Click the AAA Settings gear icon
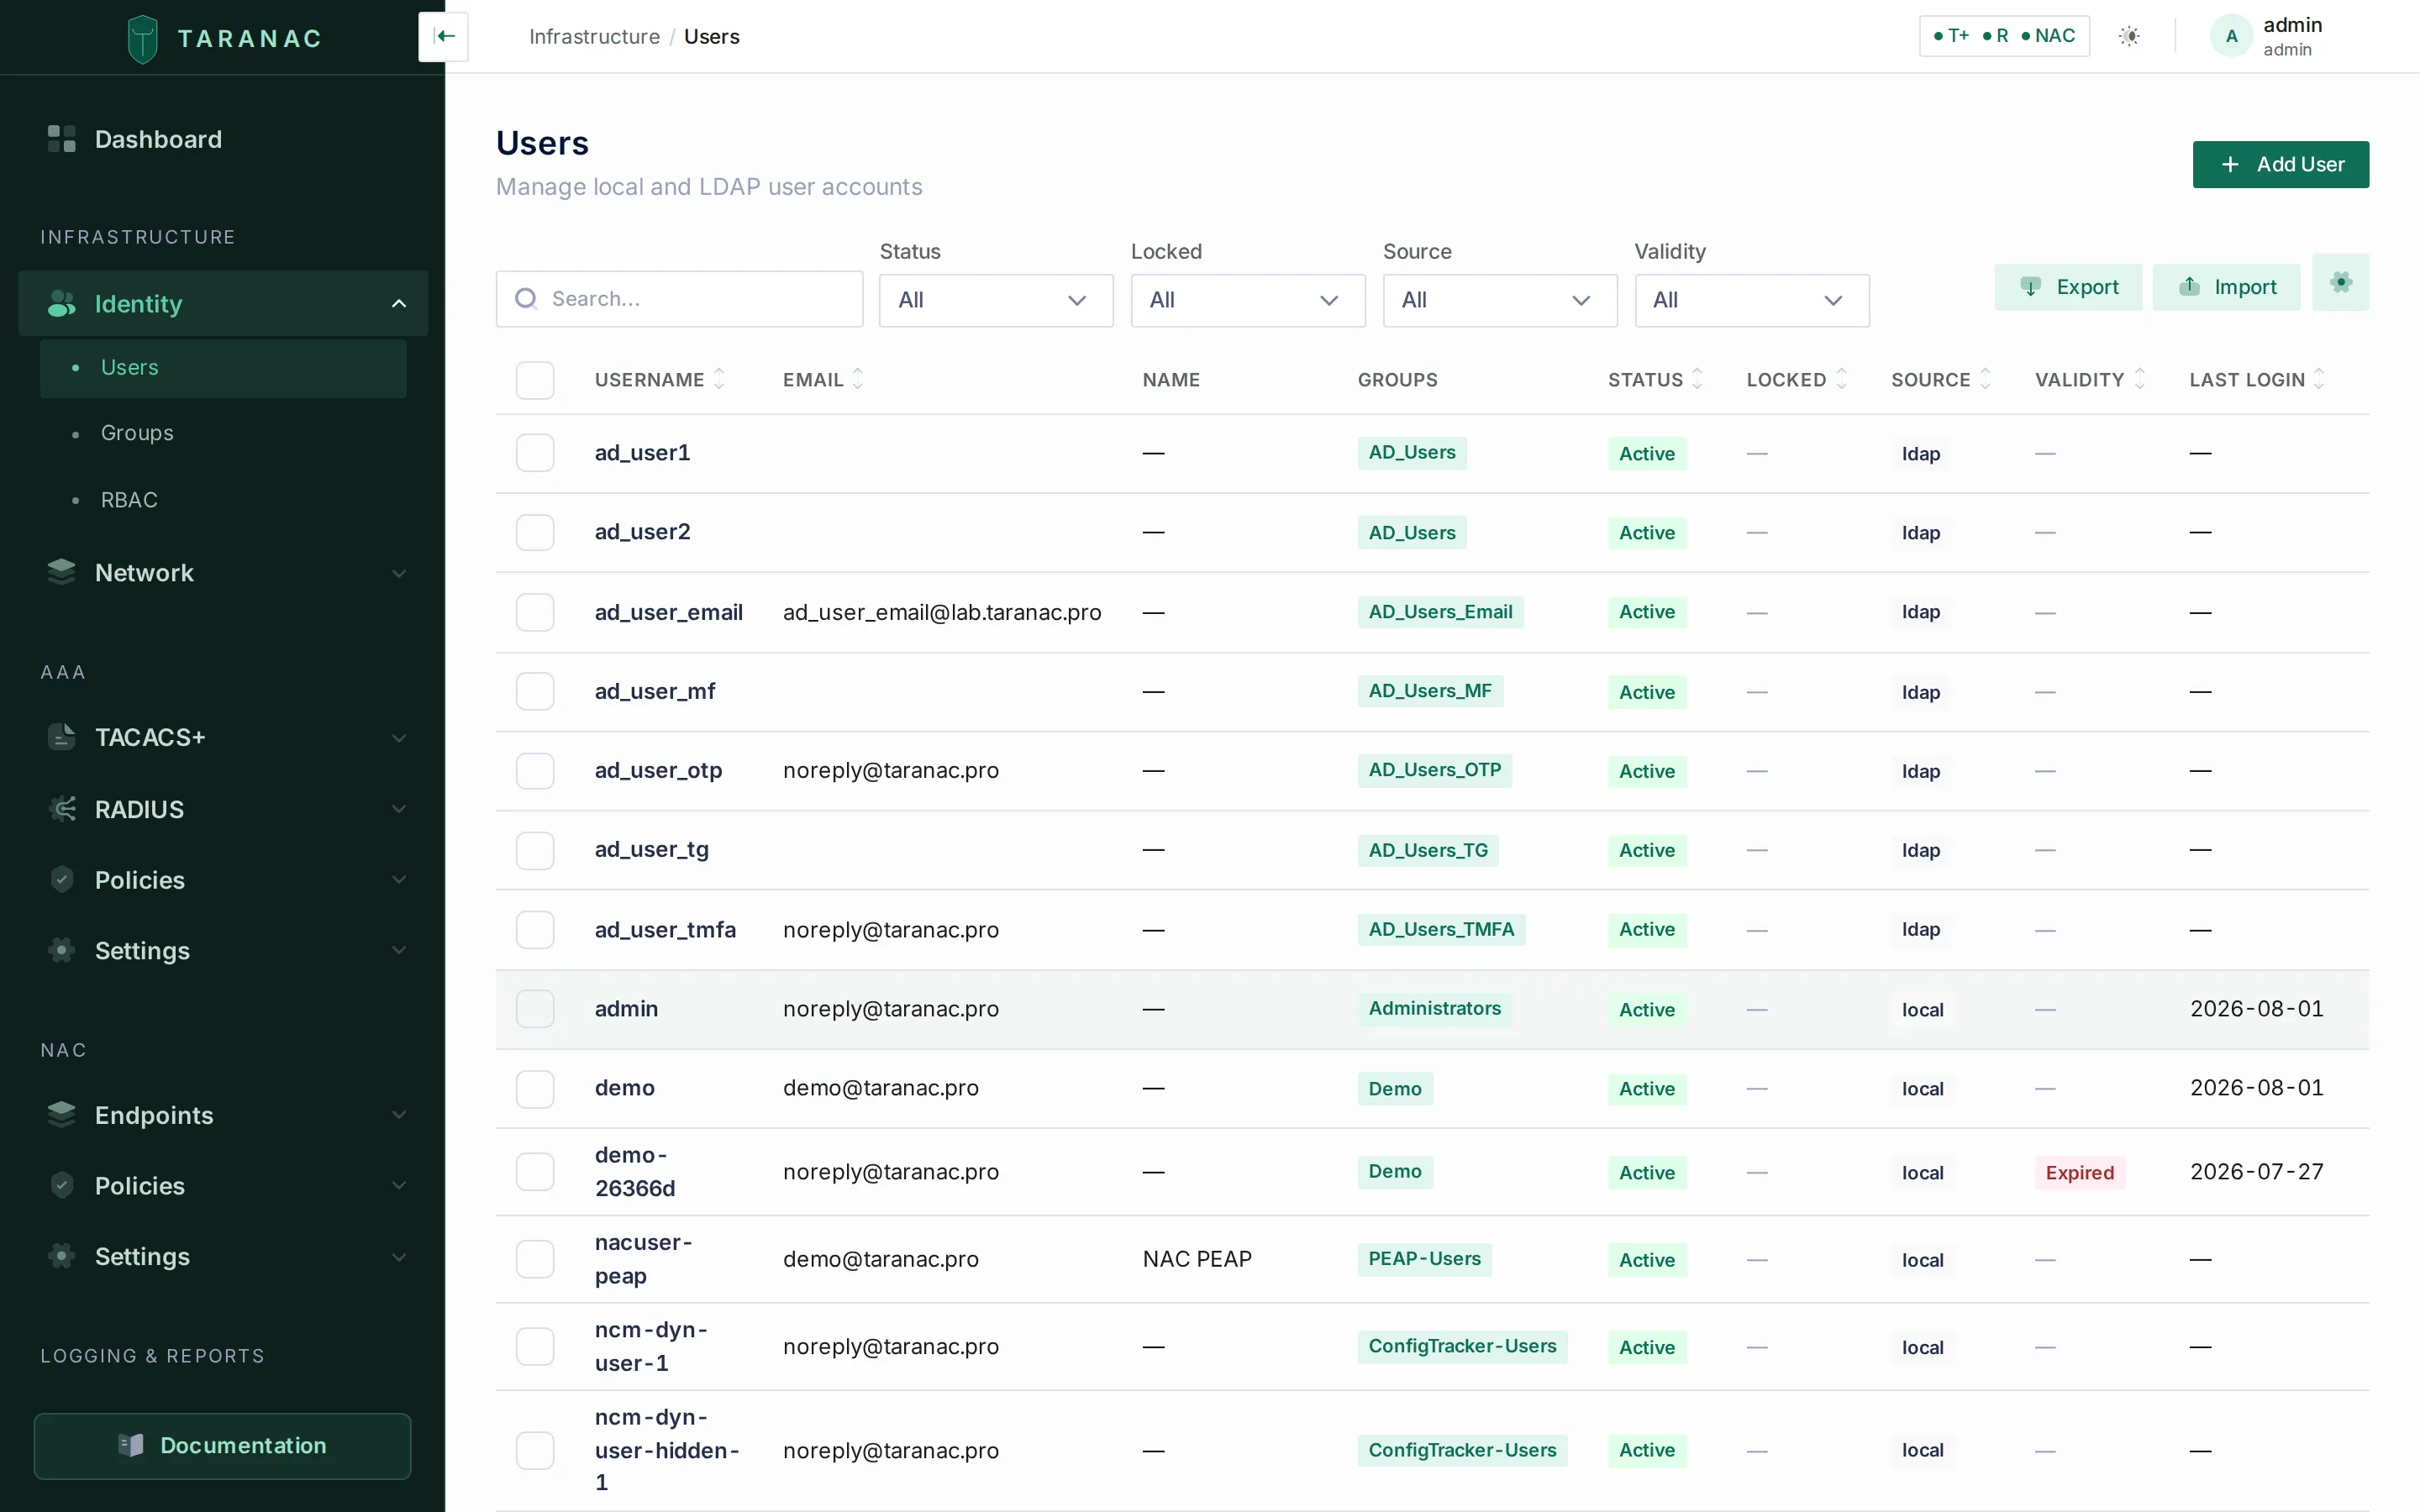The height and width of the screenshot is (1512, 2420). click(62, 950)
